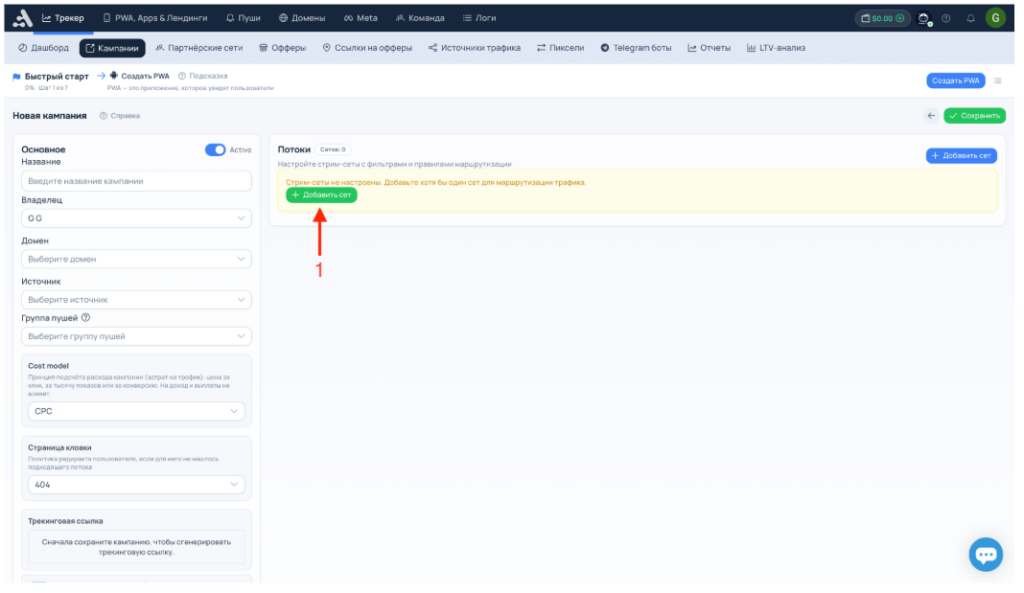Open Источники трафика tab
This screenshot has width=1024, height=593.
pos(474,48)
